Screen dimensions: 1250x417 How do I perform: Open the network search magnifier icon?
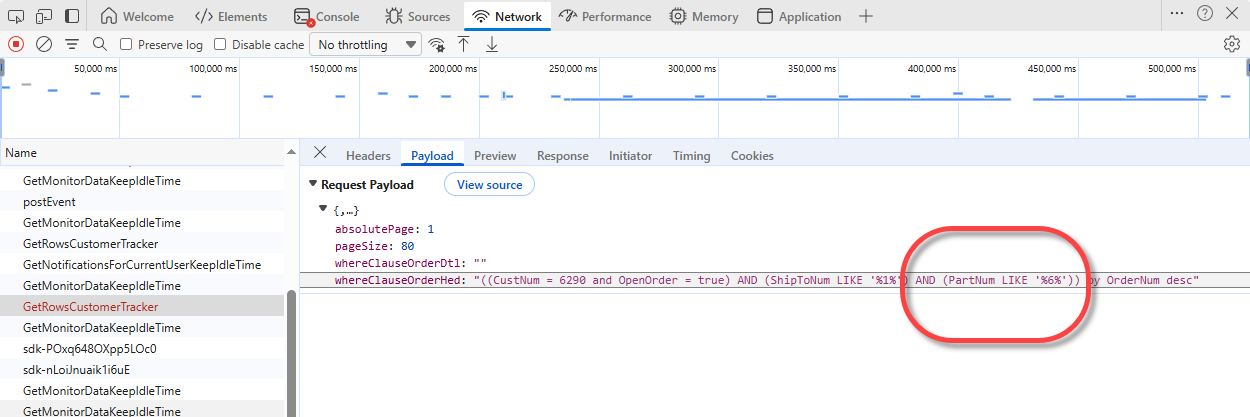[x=99, y=44]
